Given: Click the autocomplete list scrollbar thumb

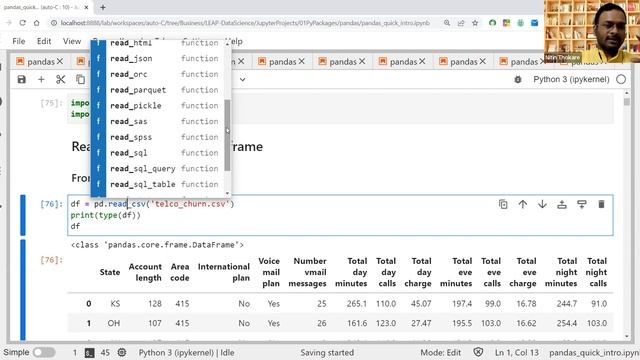Looking at the screenshot, I should point(227,136).
